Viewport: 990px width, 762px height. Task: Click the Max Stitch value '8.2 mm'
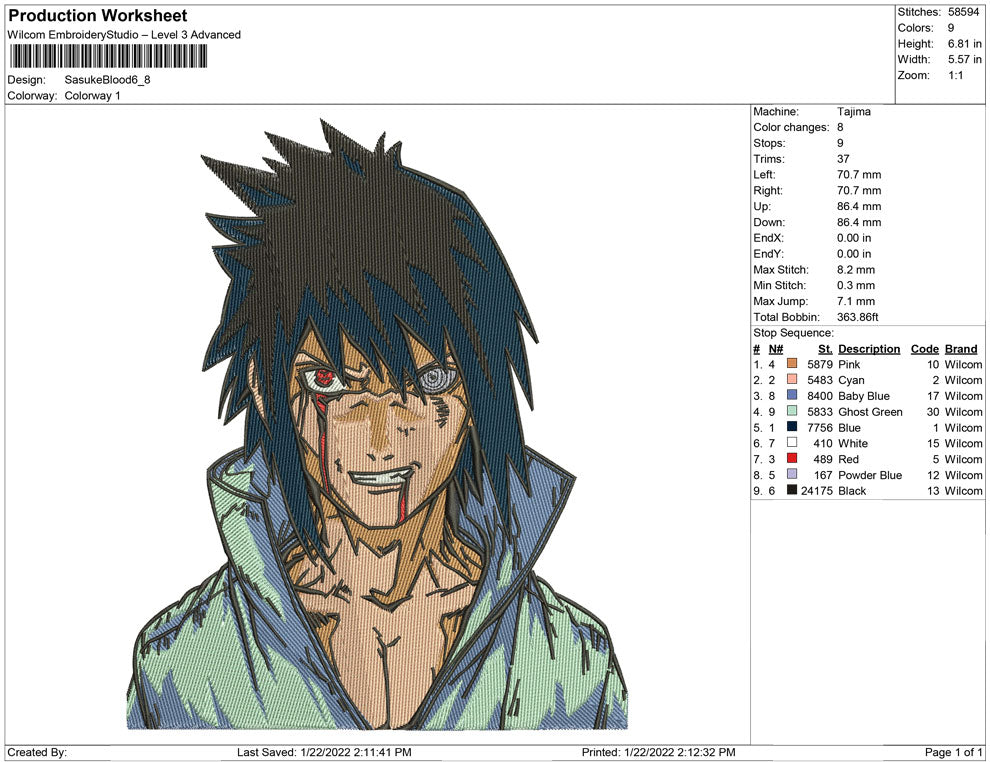[856, 270]
